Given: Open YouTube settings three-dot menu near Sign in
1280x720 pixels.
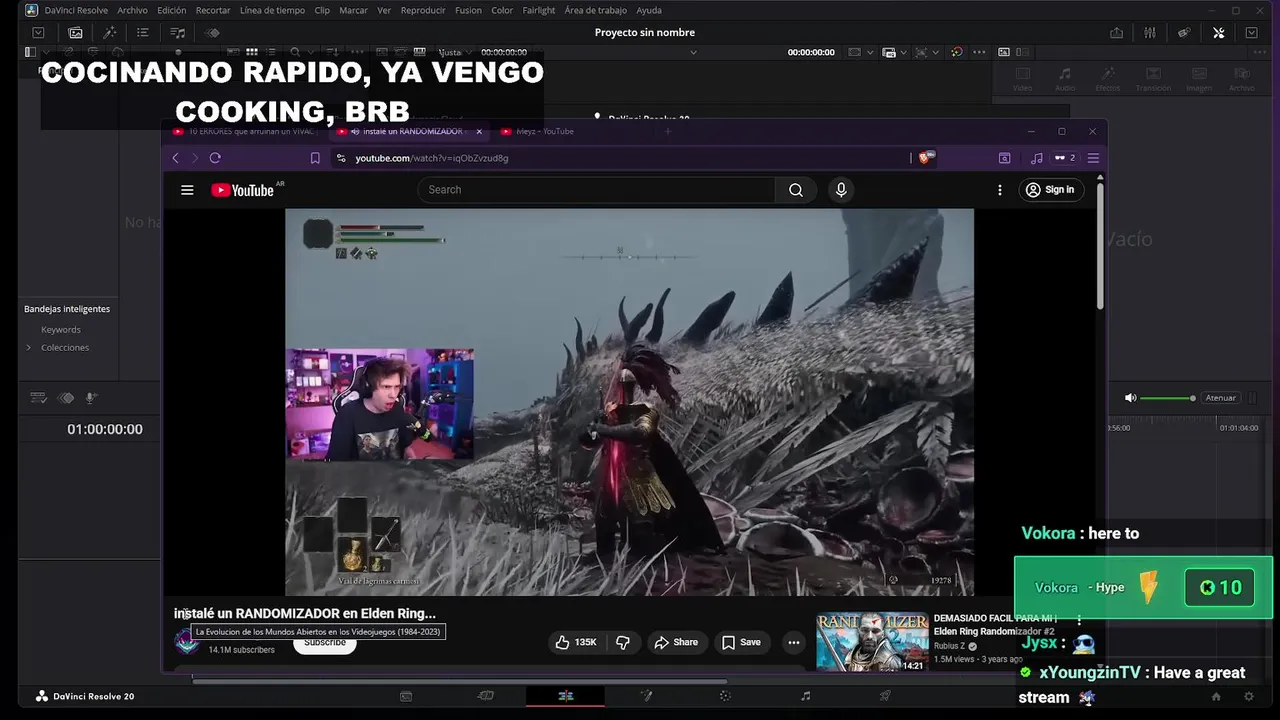Looking at the screenshot, I should (x=999, y=190).
